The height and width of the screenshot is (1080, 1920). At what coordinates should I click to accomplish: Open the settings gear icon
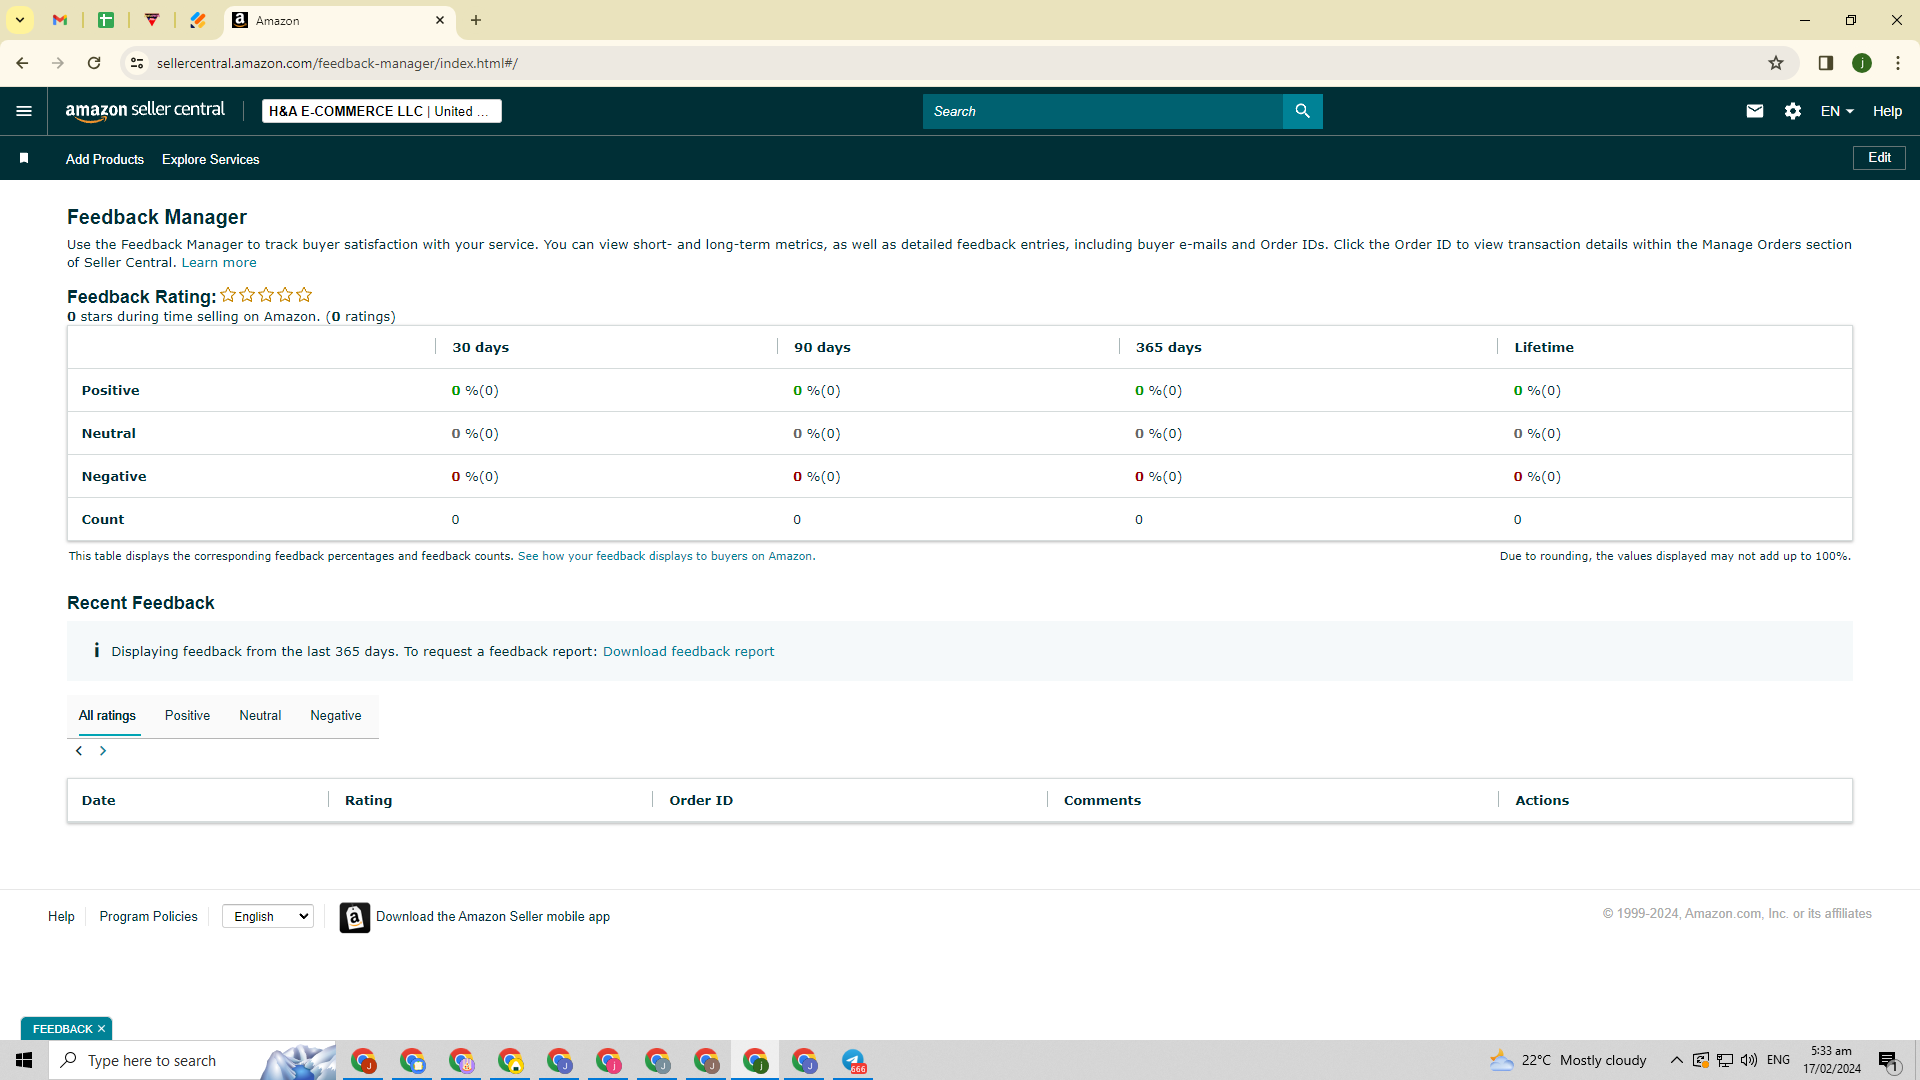click(x=1793, y=111)
